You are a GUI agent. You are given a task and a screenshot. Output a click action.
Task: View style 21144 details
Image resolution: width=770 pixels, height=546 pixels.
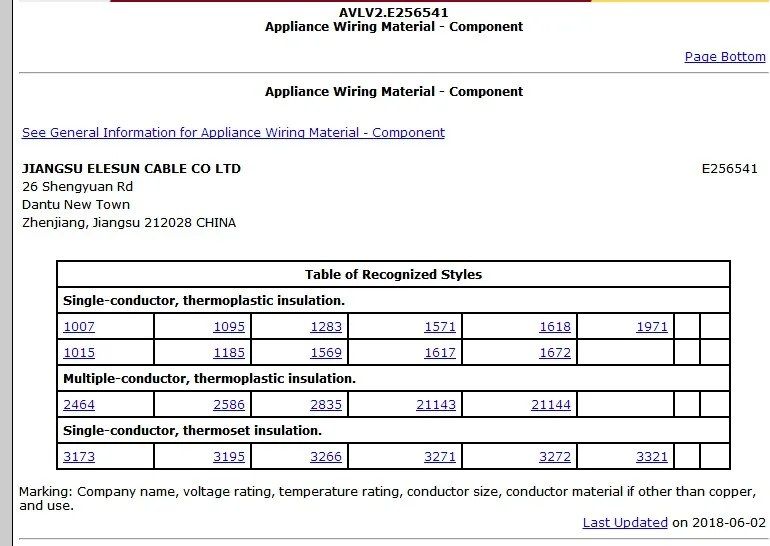(x=551, y=405)
